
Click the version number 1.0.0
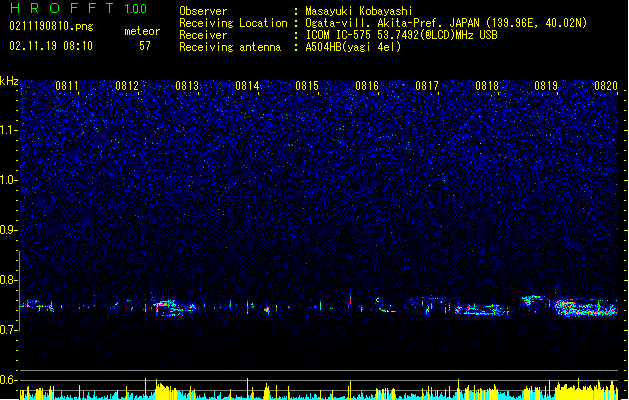(135, 9)
